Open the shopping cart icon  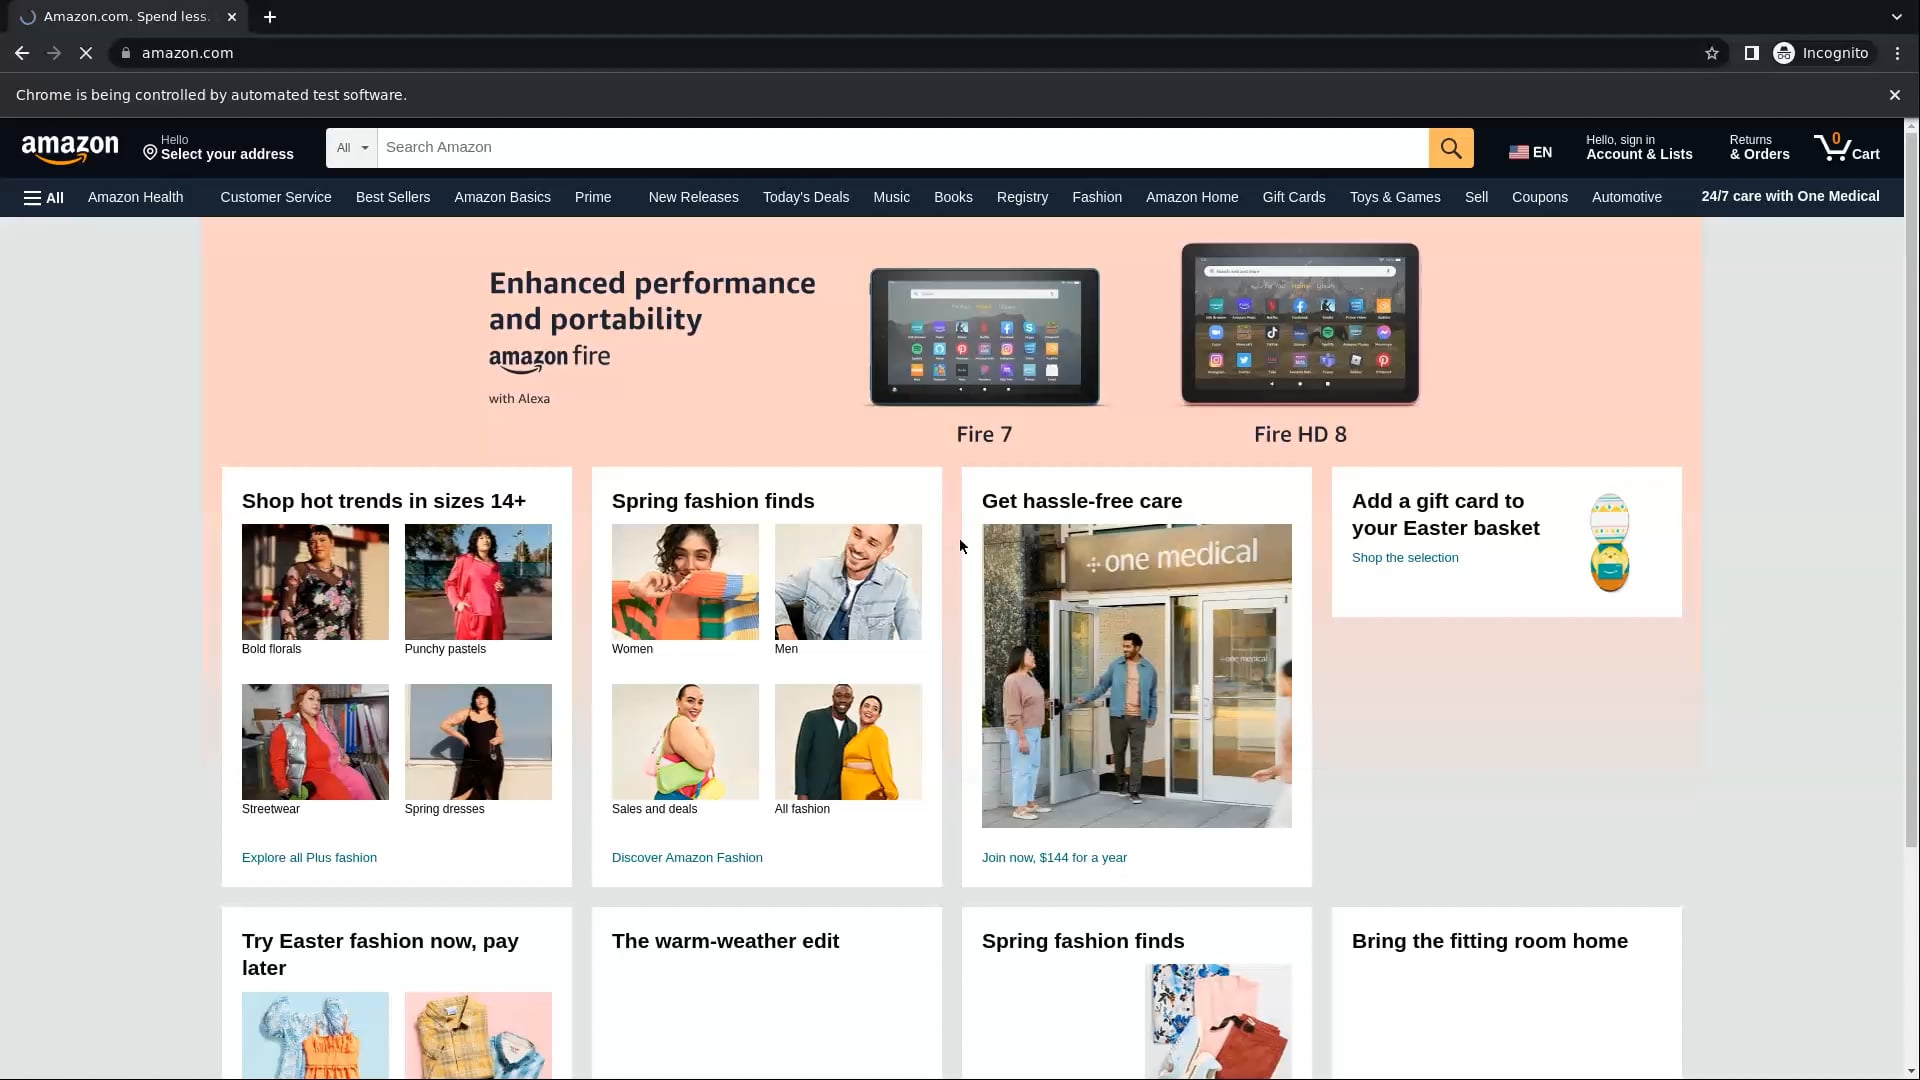pyautogui.click(x=1846, y=148)
